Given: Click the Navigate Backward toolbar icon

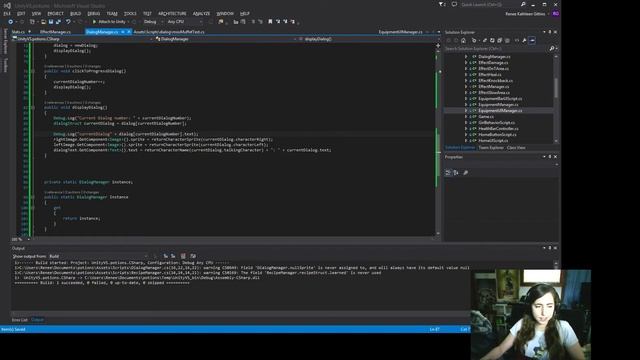Looking at the screenshot, I should pos(10,22).
